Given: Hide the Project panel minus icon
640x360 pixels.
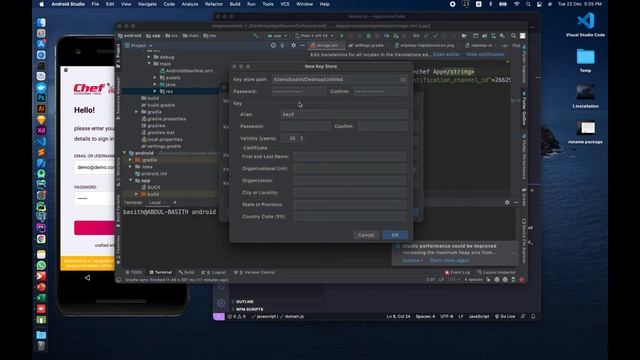Looking at the screenshot, I should pos(302,45).
